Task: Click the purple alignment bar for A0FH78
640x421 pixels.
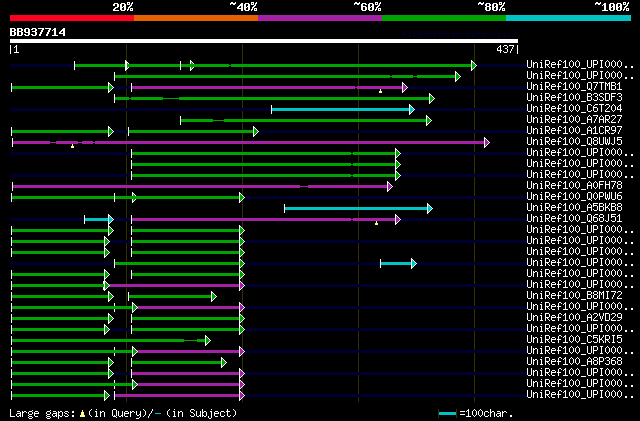Action: [x=200, y=187]
